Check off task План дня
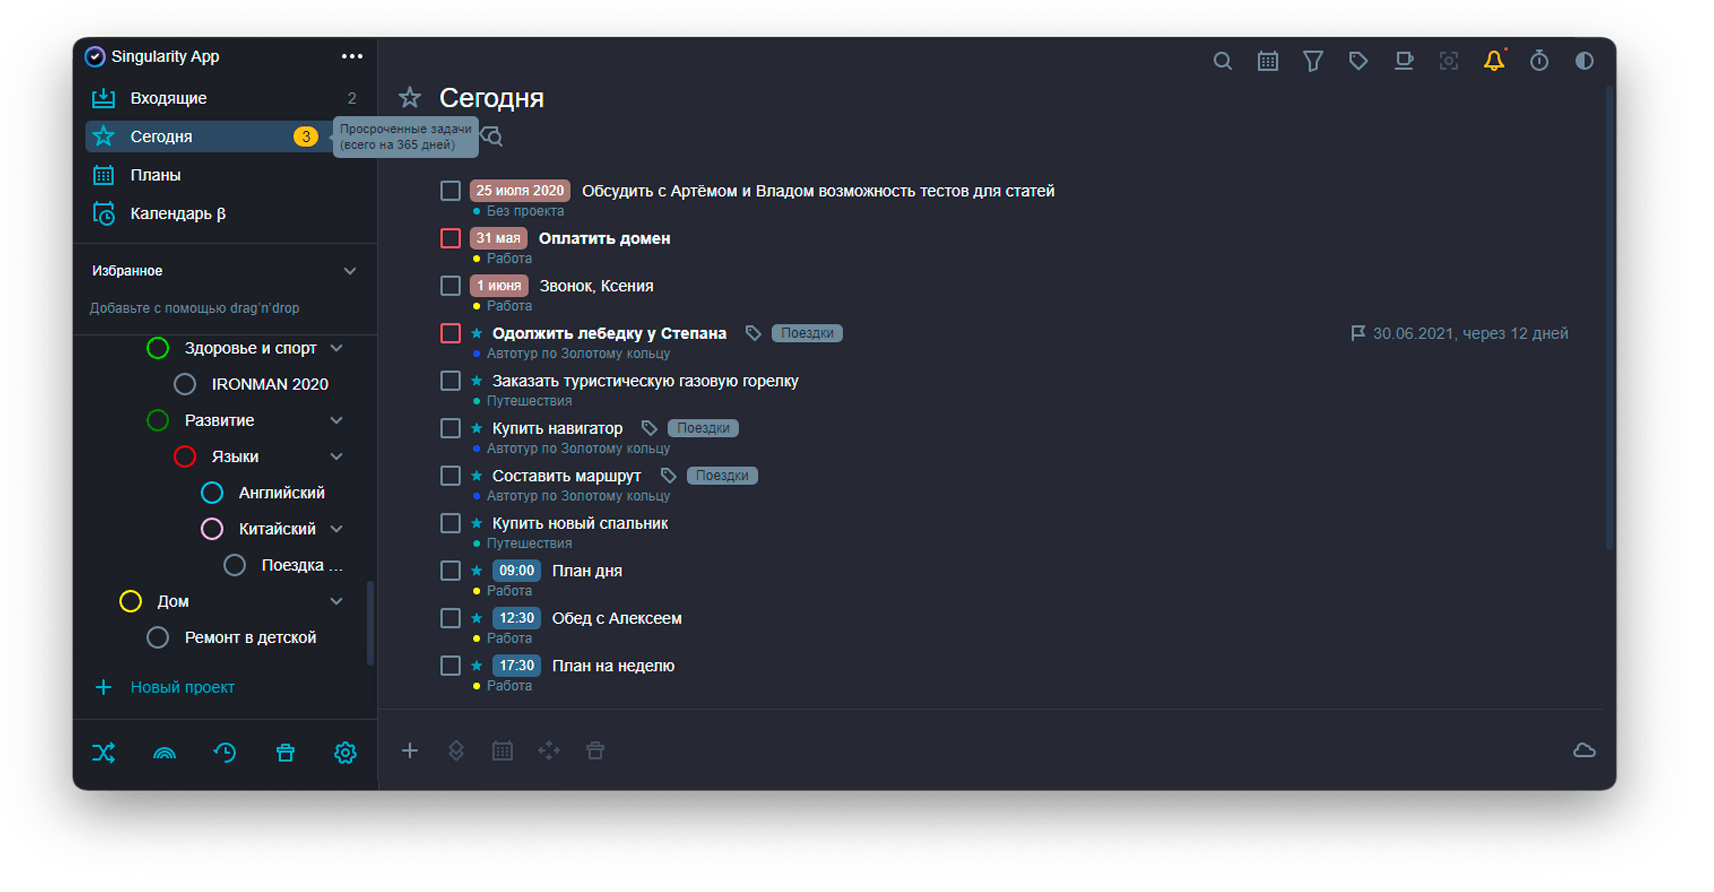The height and width of the screenshot is (892, 1714). [x=451, y=571]
